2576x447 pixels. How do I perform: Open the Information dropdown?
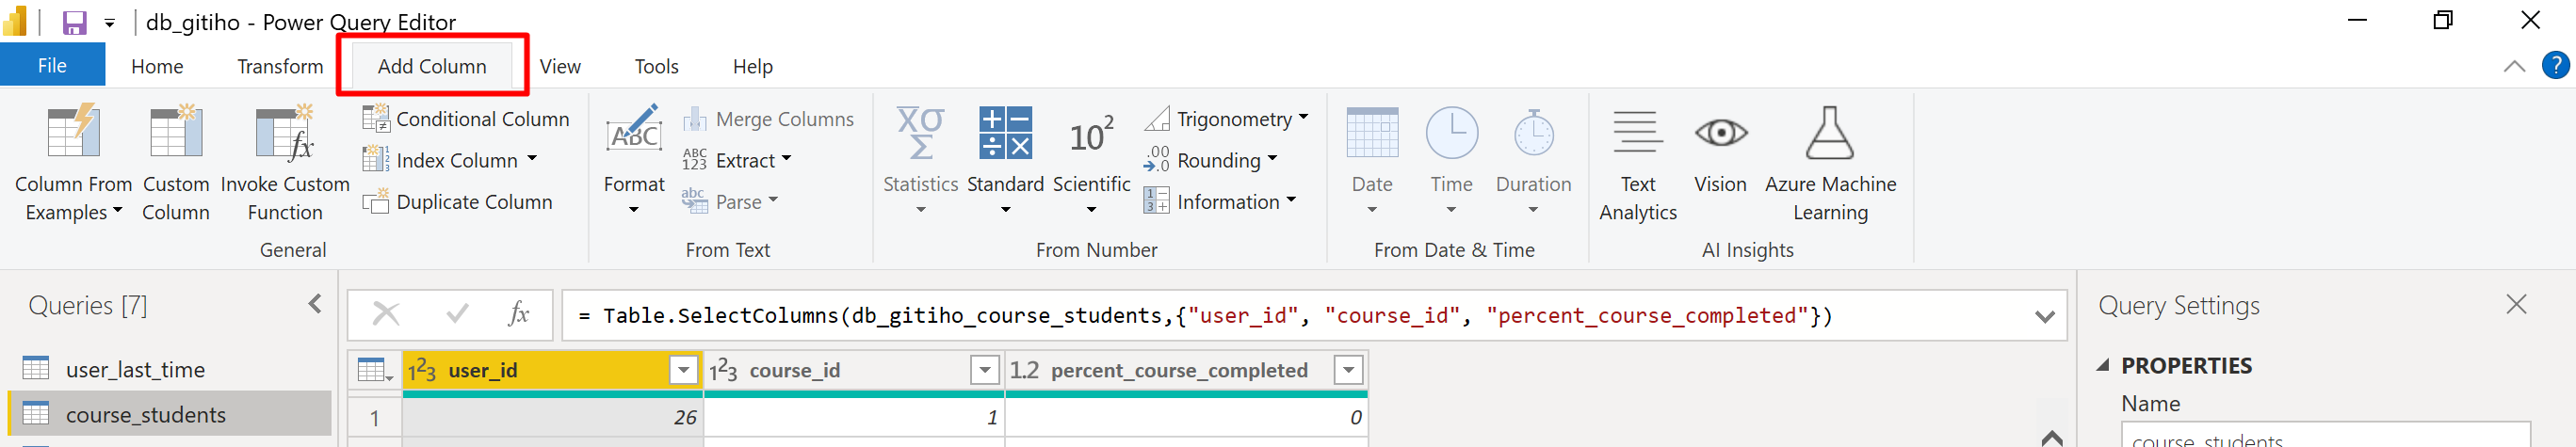coord(1220,202)
